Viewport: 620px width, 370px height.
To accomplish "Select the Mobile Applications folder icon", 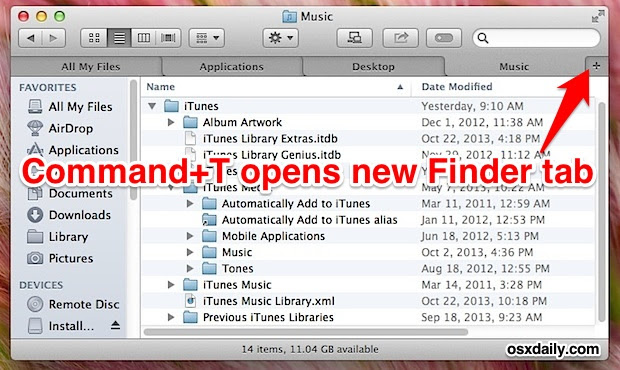I will [x=209, y=236].
